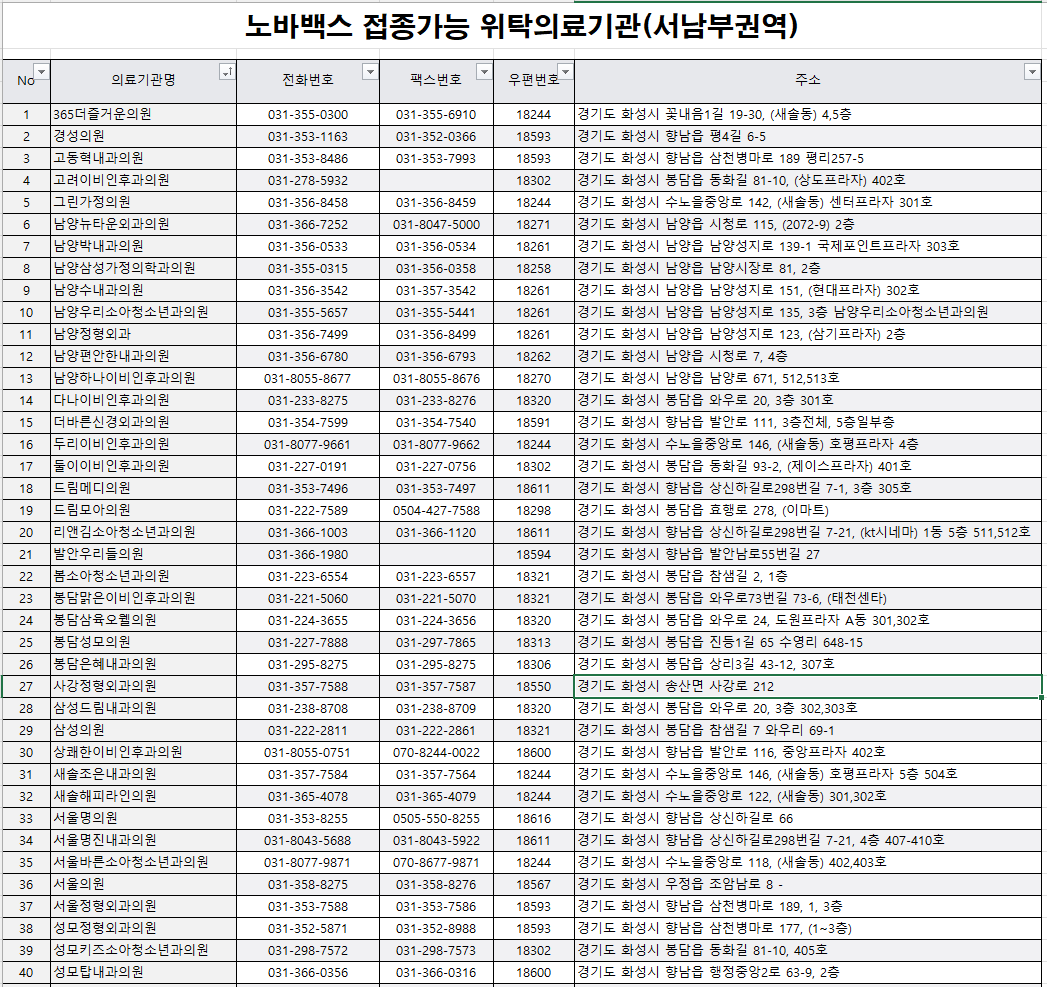
Task: Select cell 서울정형외과의원
Action: click(x=144, y=907)
